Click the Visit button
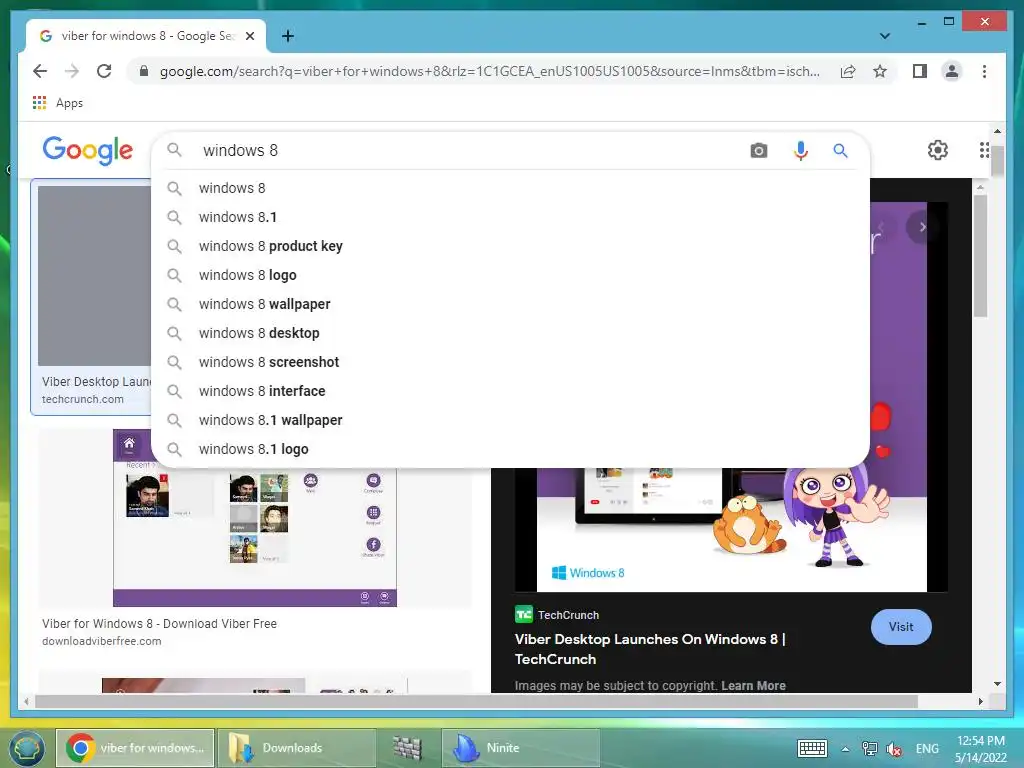Screen dimensions: 1024x768 [x=901, y=627]
